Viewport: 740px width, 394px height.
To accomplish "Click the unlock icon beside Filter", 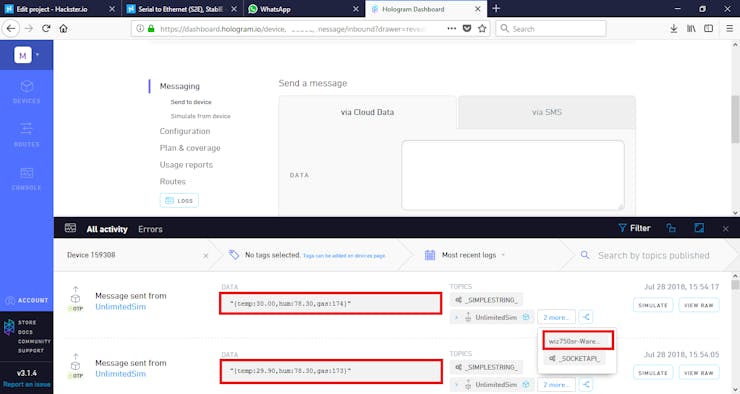I will click(671, 228).
